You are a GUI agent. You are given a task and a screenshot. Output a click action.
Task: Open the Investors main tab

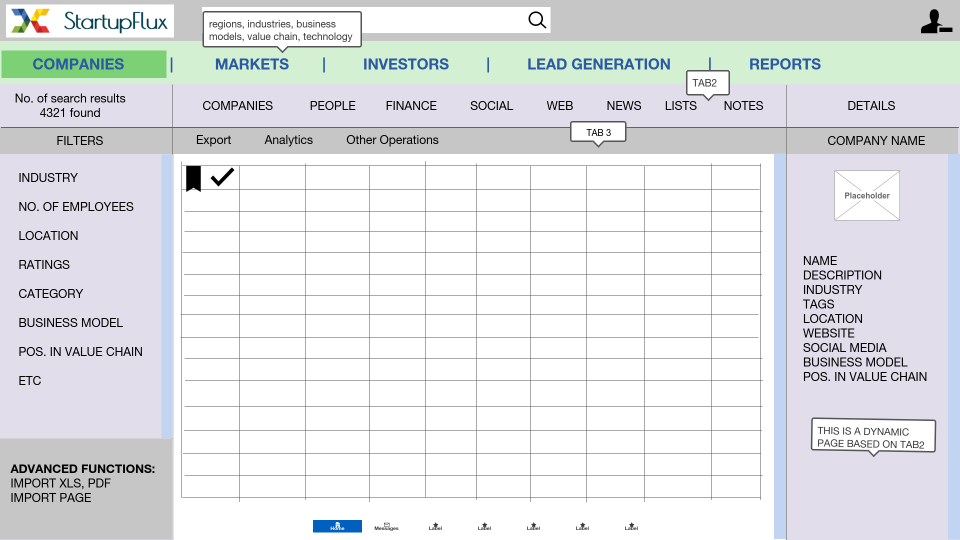[x=406, y=64]
